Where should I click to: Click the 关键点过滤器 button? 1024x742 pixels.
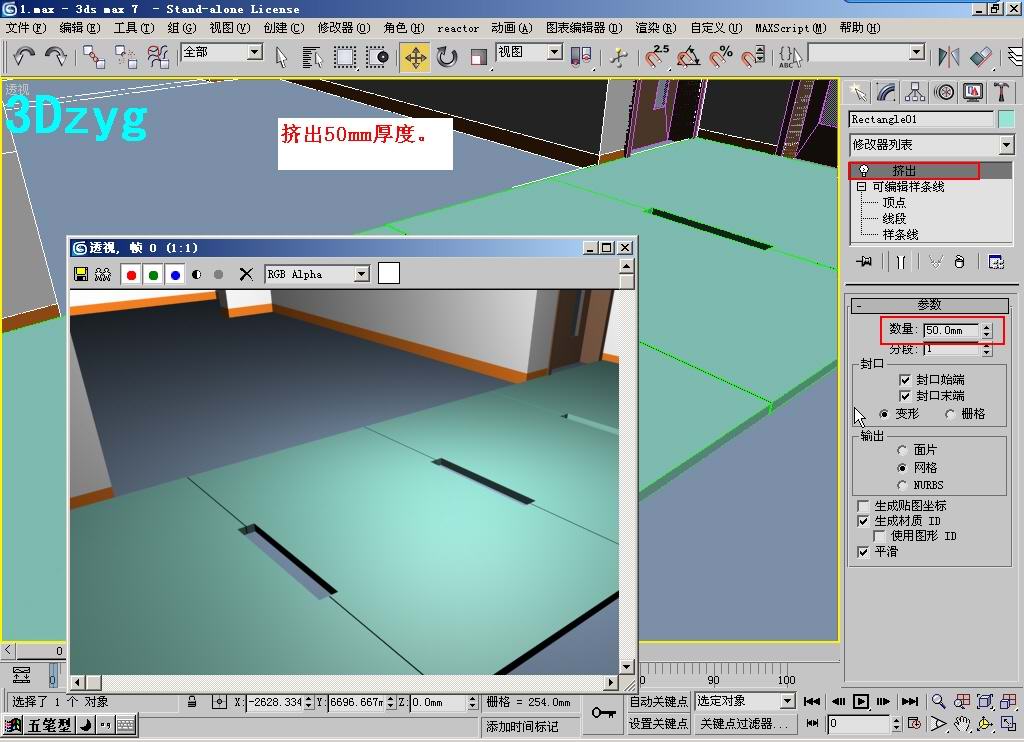(744, 724)
